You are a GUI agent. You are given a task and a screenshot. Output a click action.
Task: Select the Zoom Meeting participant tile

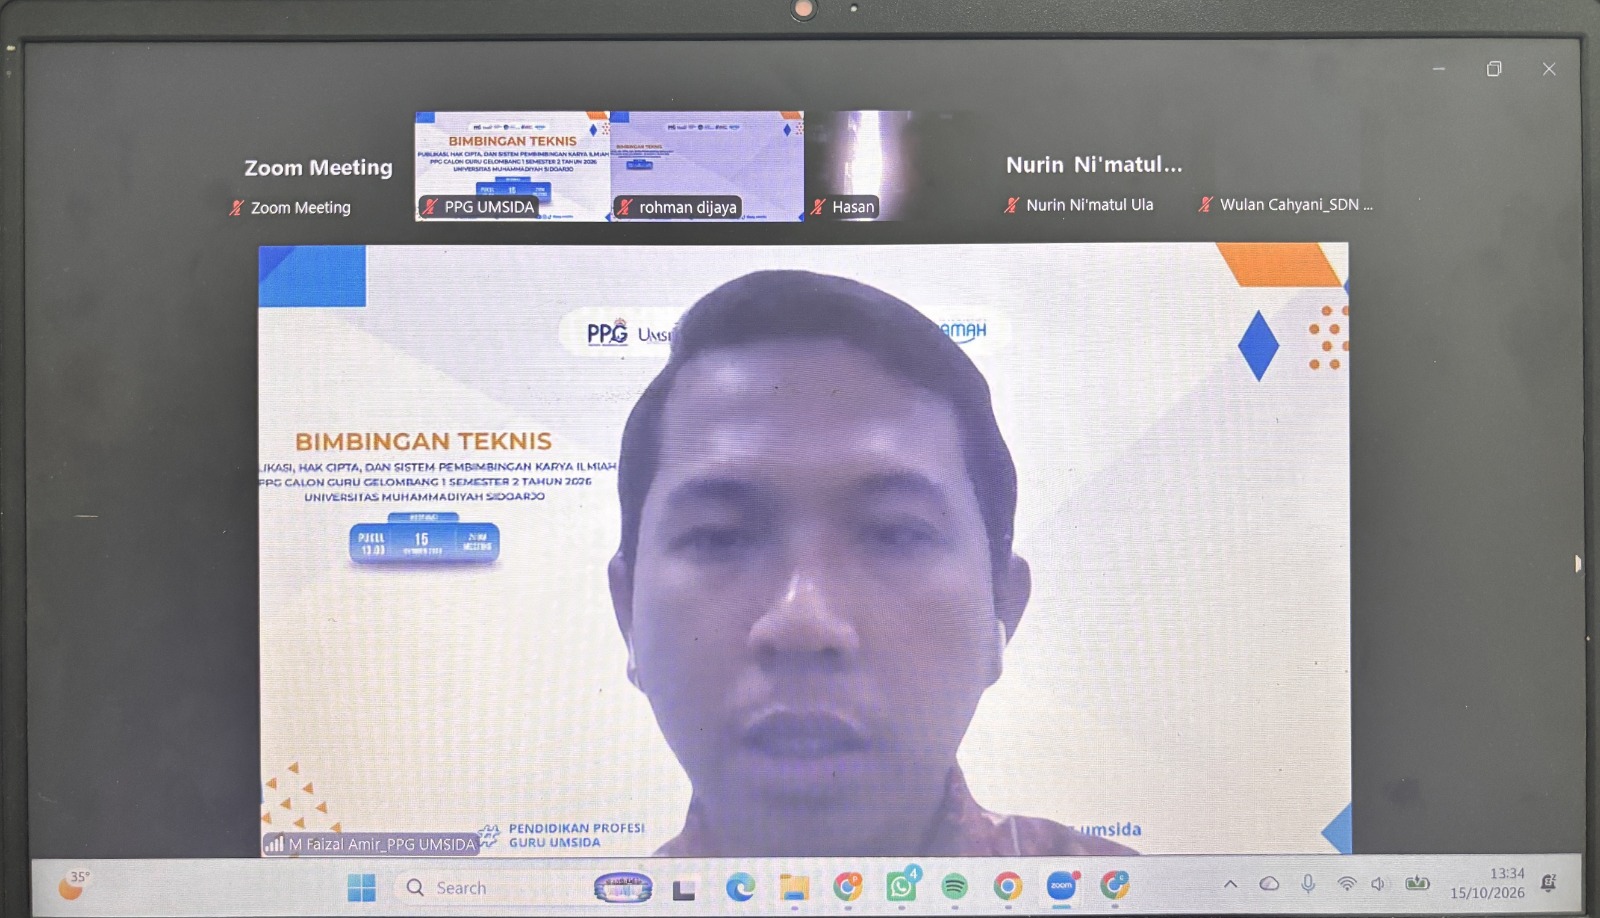coord(318,166)
